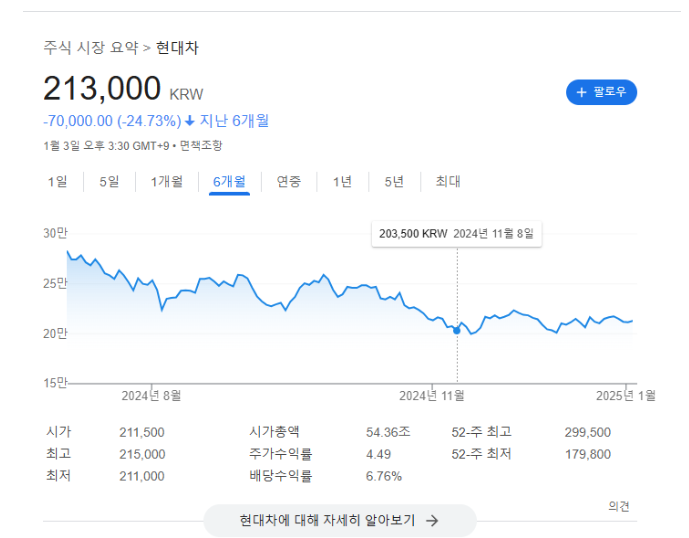
Task: Click the 2024년 8월 axis label
Action: 151,396
